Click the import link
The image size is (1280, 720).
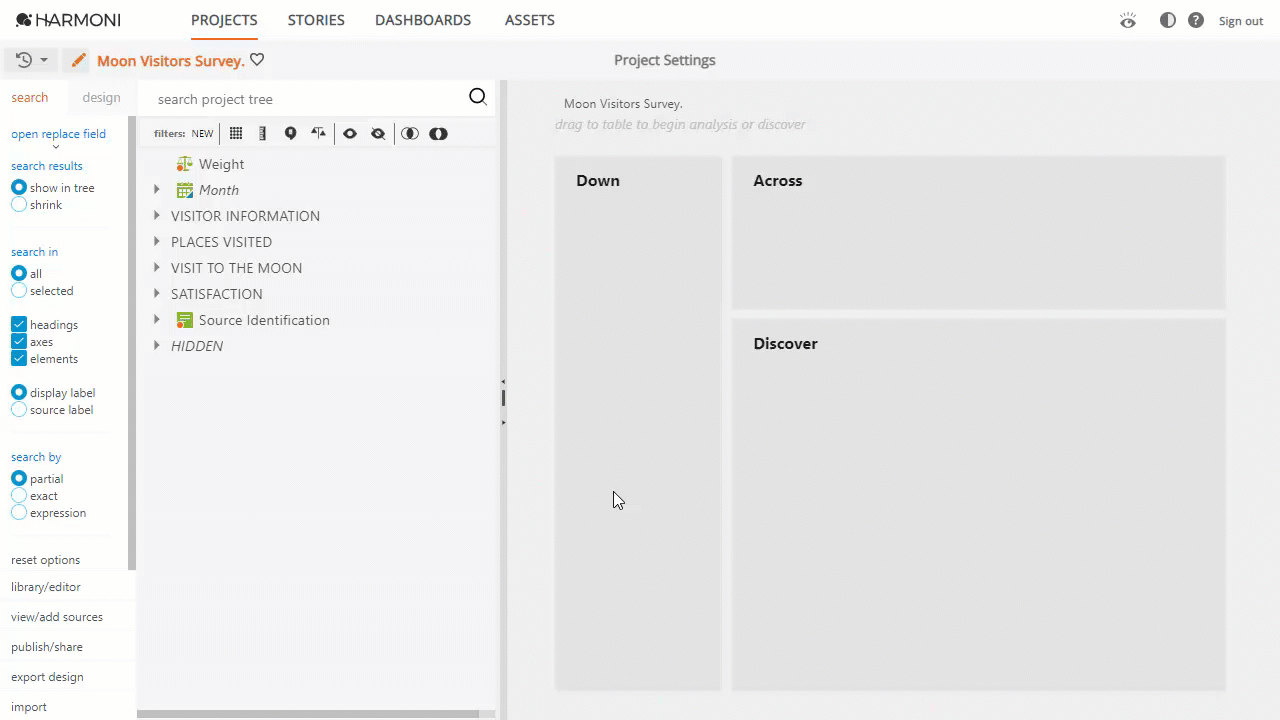pyautogui.click(x=29, y=707)
